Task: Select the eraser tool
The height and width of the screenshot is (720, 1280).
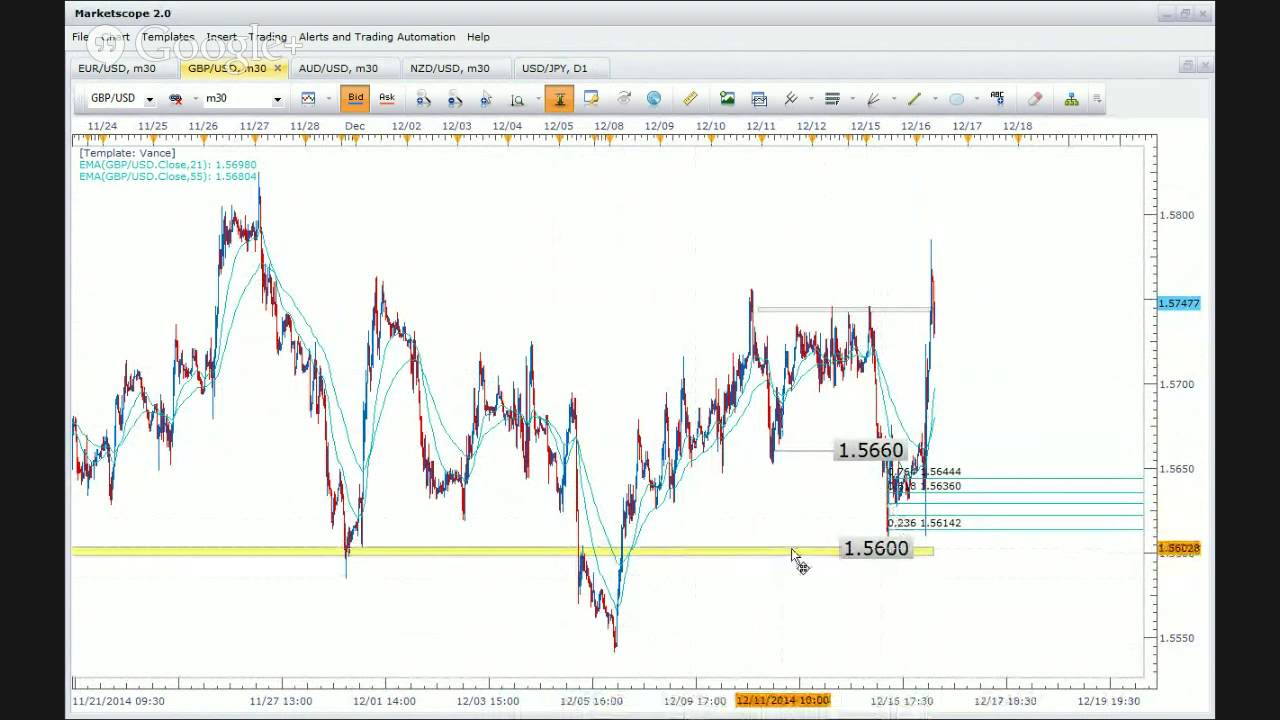Action: [x=1035, y=98]
